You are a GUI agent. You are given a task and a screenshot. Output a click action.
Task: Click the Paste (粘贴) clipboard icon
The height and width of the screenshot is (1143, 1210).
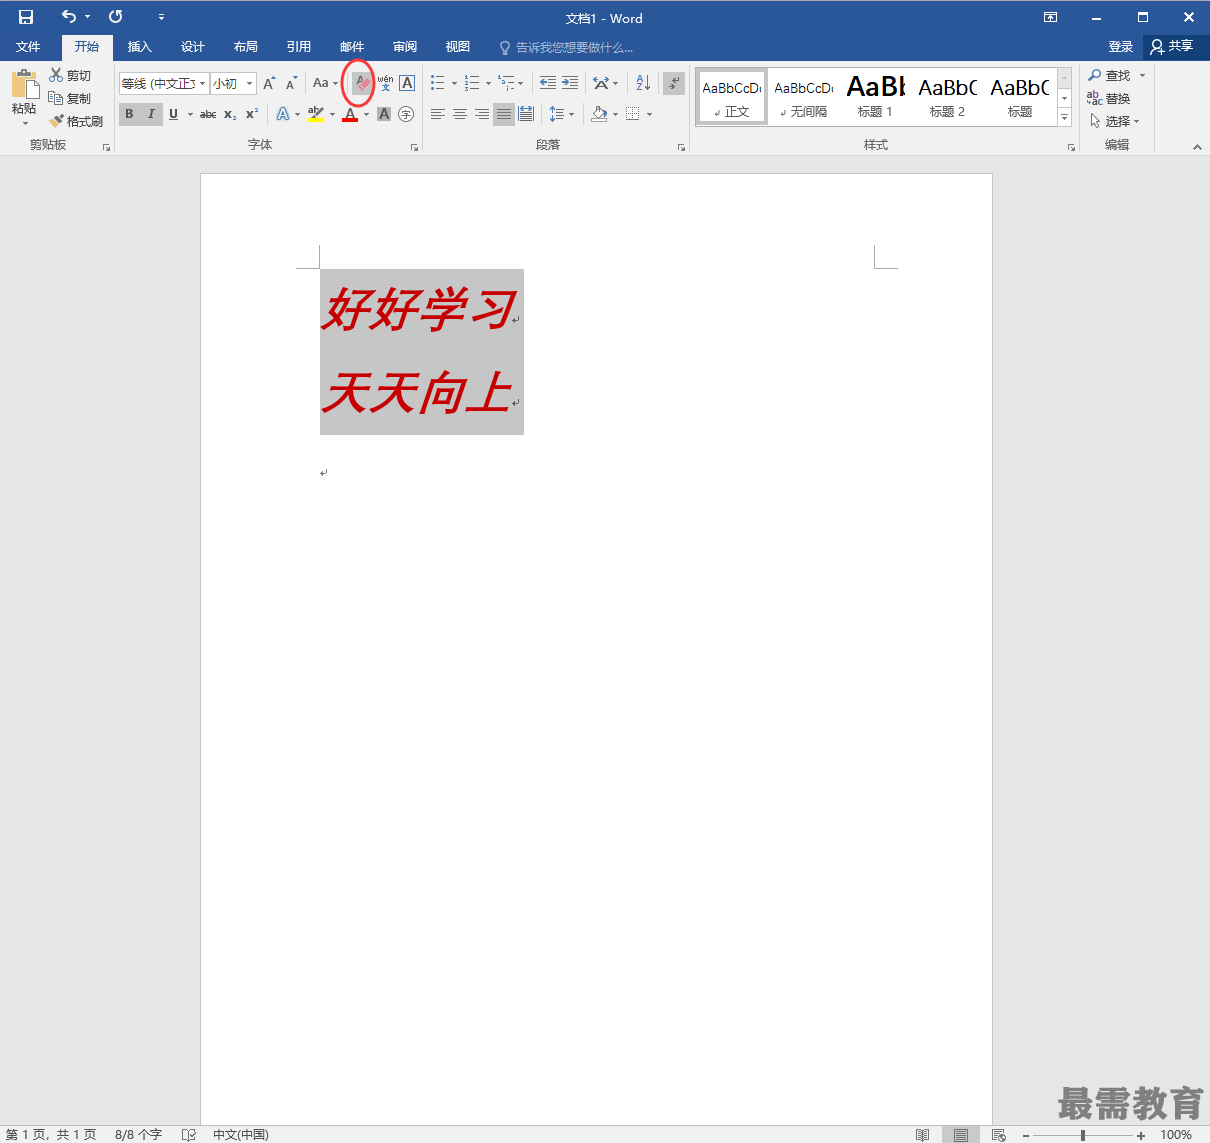[25, 84]
